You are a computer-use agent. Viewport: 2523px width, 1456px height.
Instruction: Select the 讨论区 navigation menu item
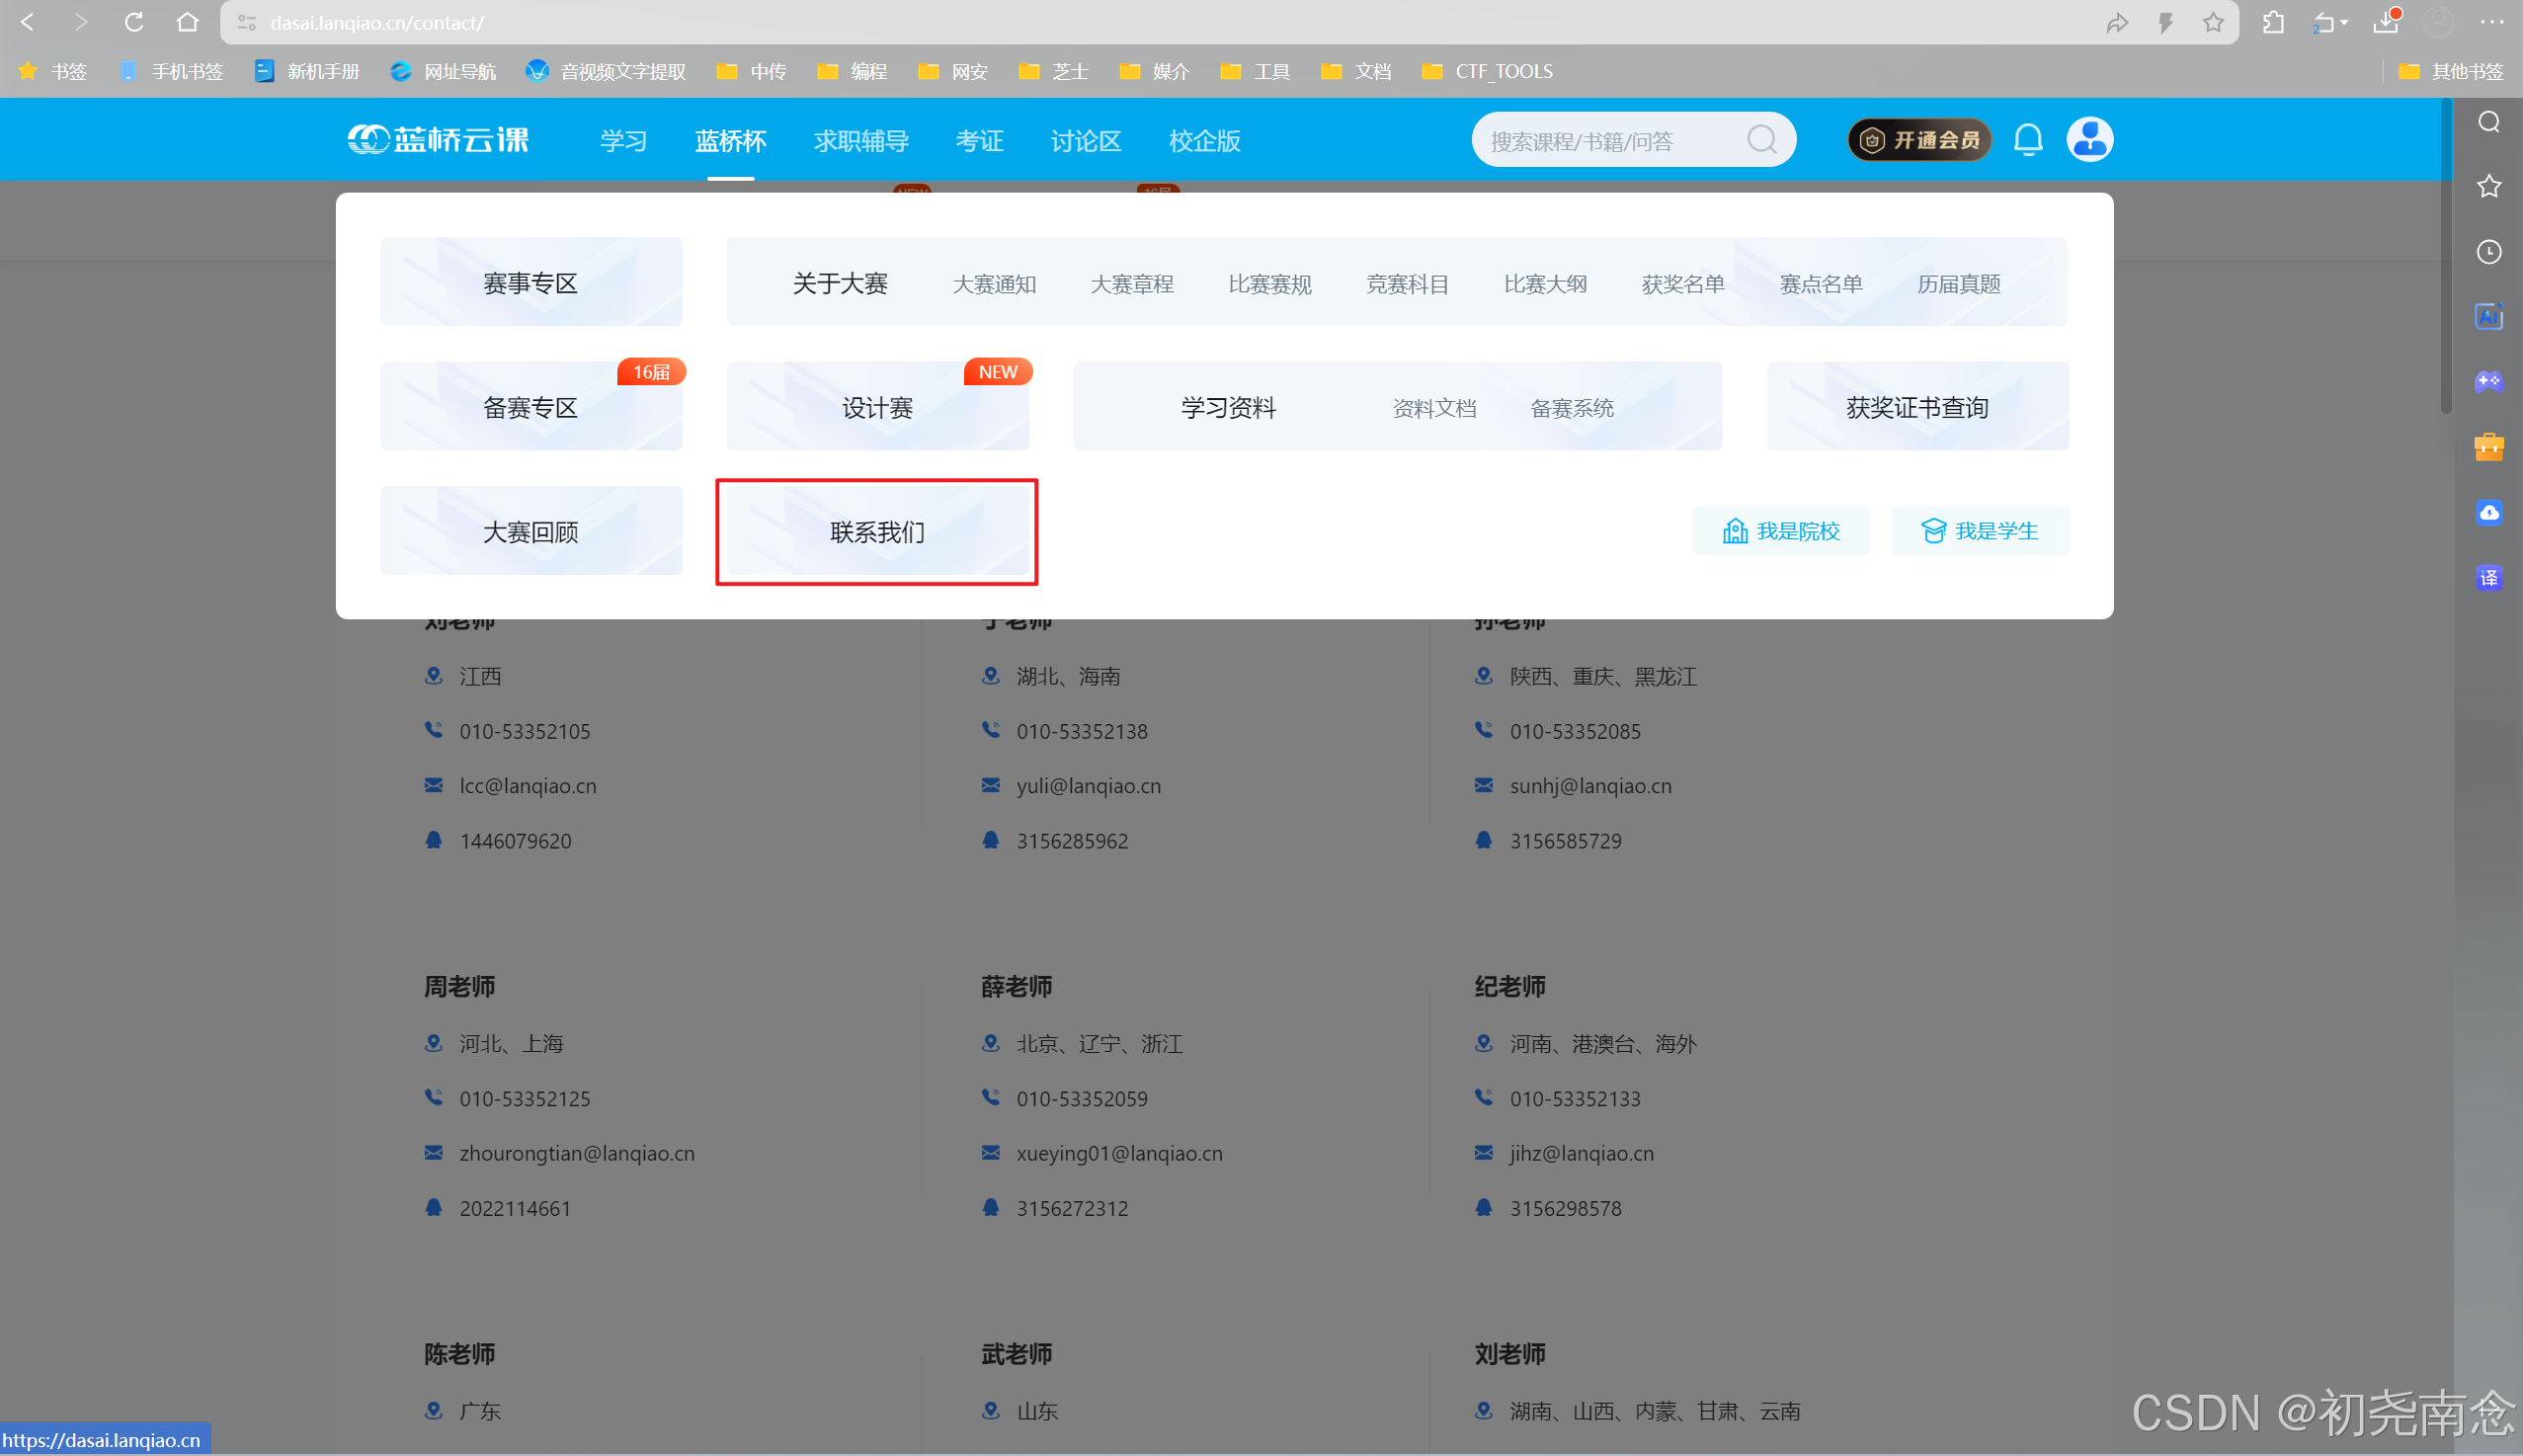tap(1085, 141)
